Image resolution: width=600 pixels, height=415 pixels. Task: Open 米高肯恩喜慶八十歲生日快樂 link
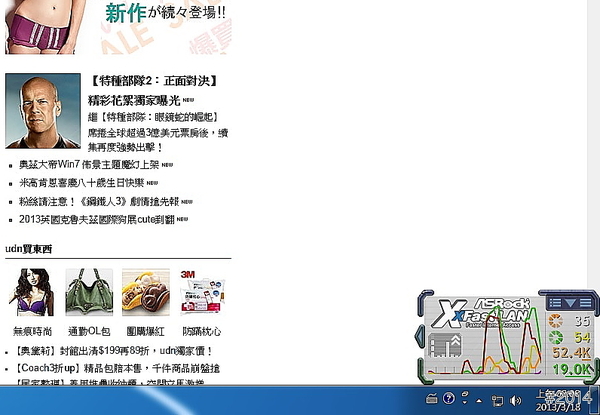coord(82,183)
